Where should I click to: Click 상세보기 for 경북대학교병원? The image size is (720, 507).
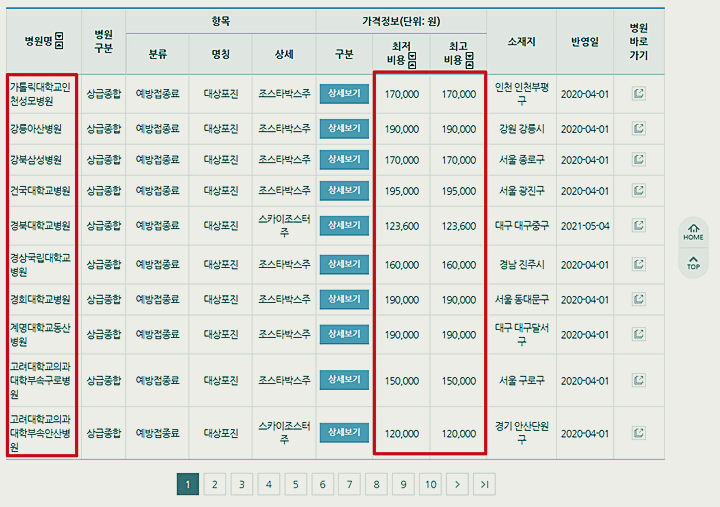tap(344, 225)
